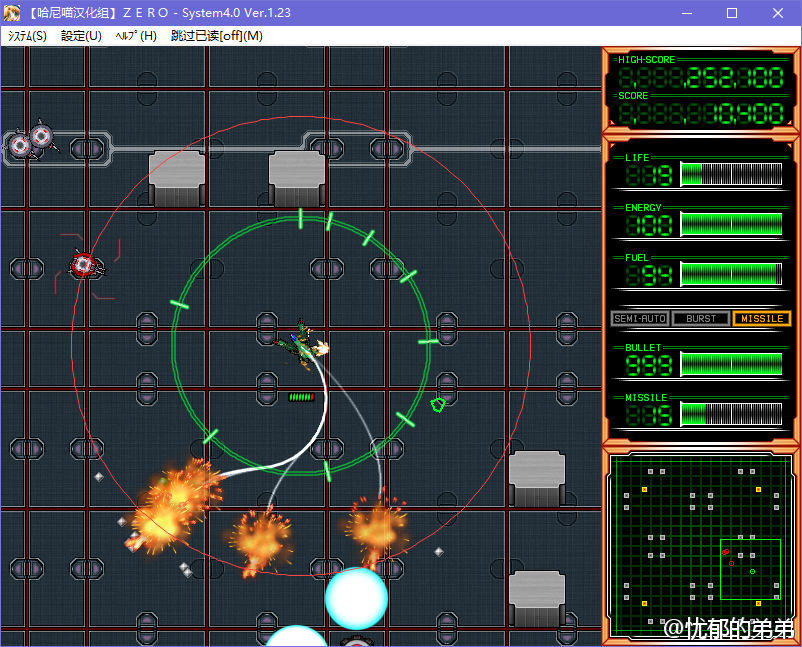The image size is (802, 647).
Task: Click the LIFE gauge bar
Action: tap(731, 174)
